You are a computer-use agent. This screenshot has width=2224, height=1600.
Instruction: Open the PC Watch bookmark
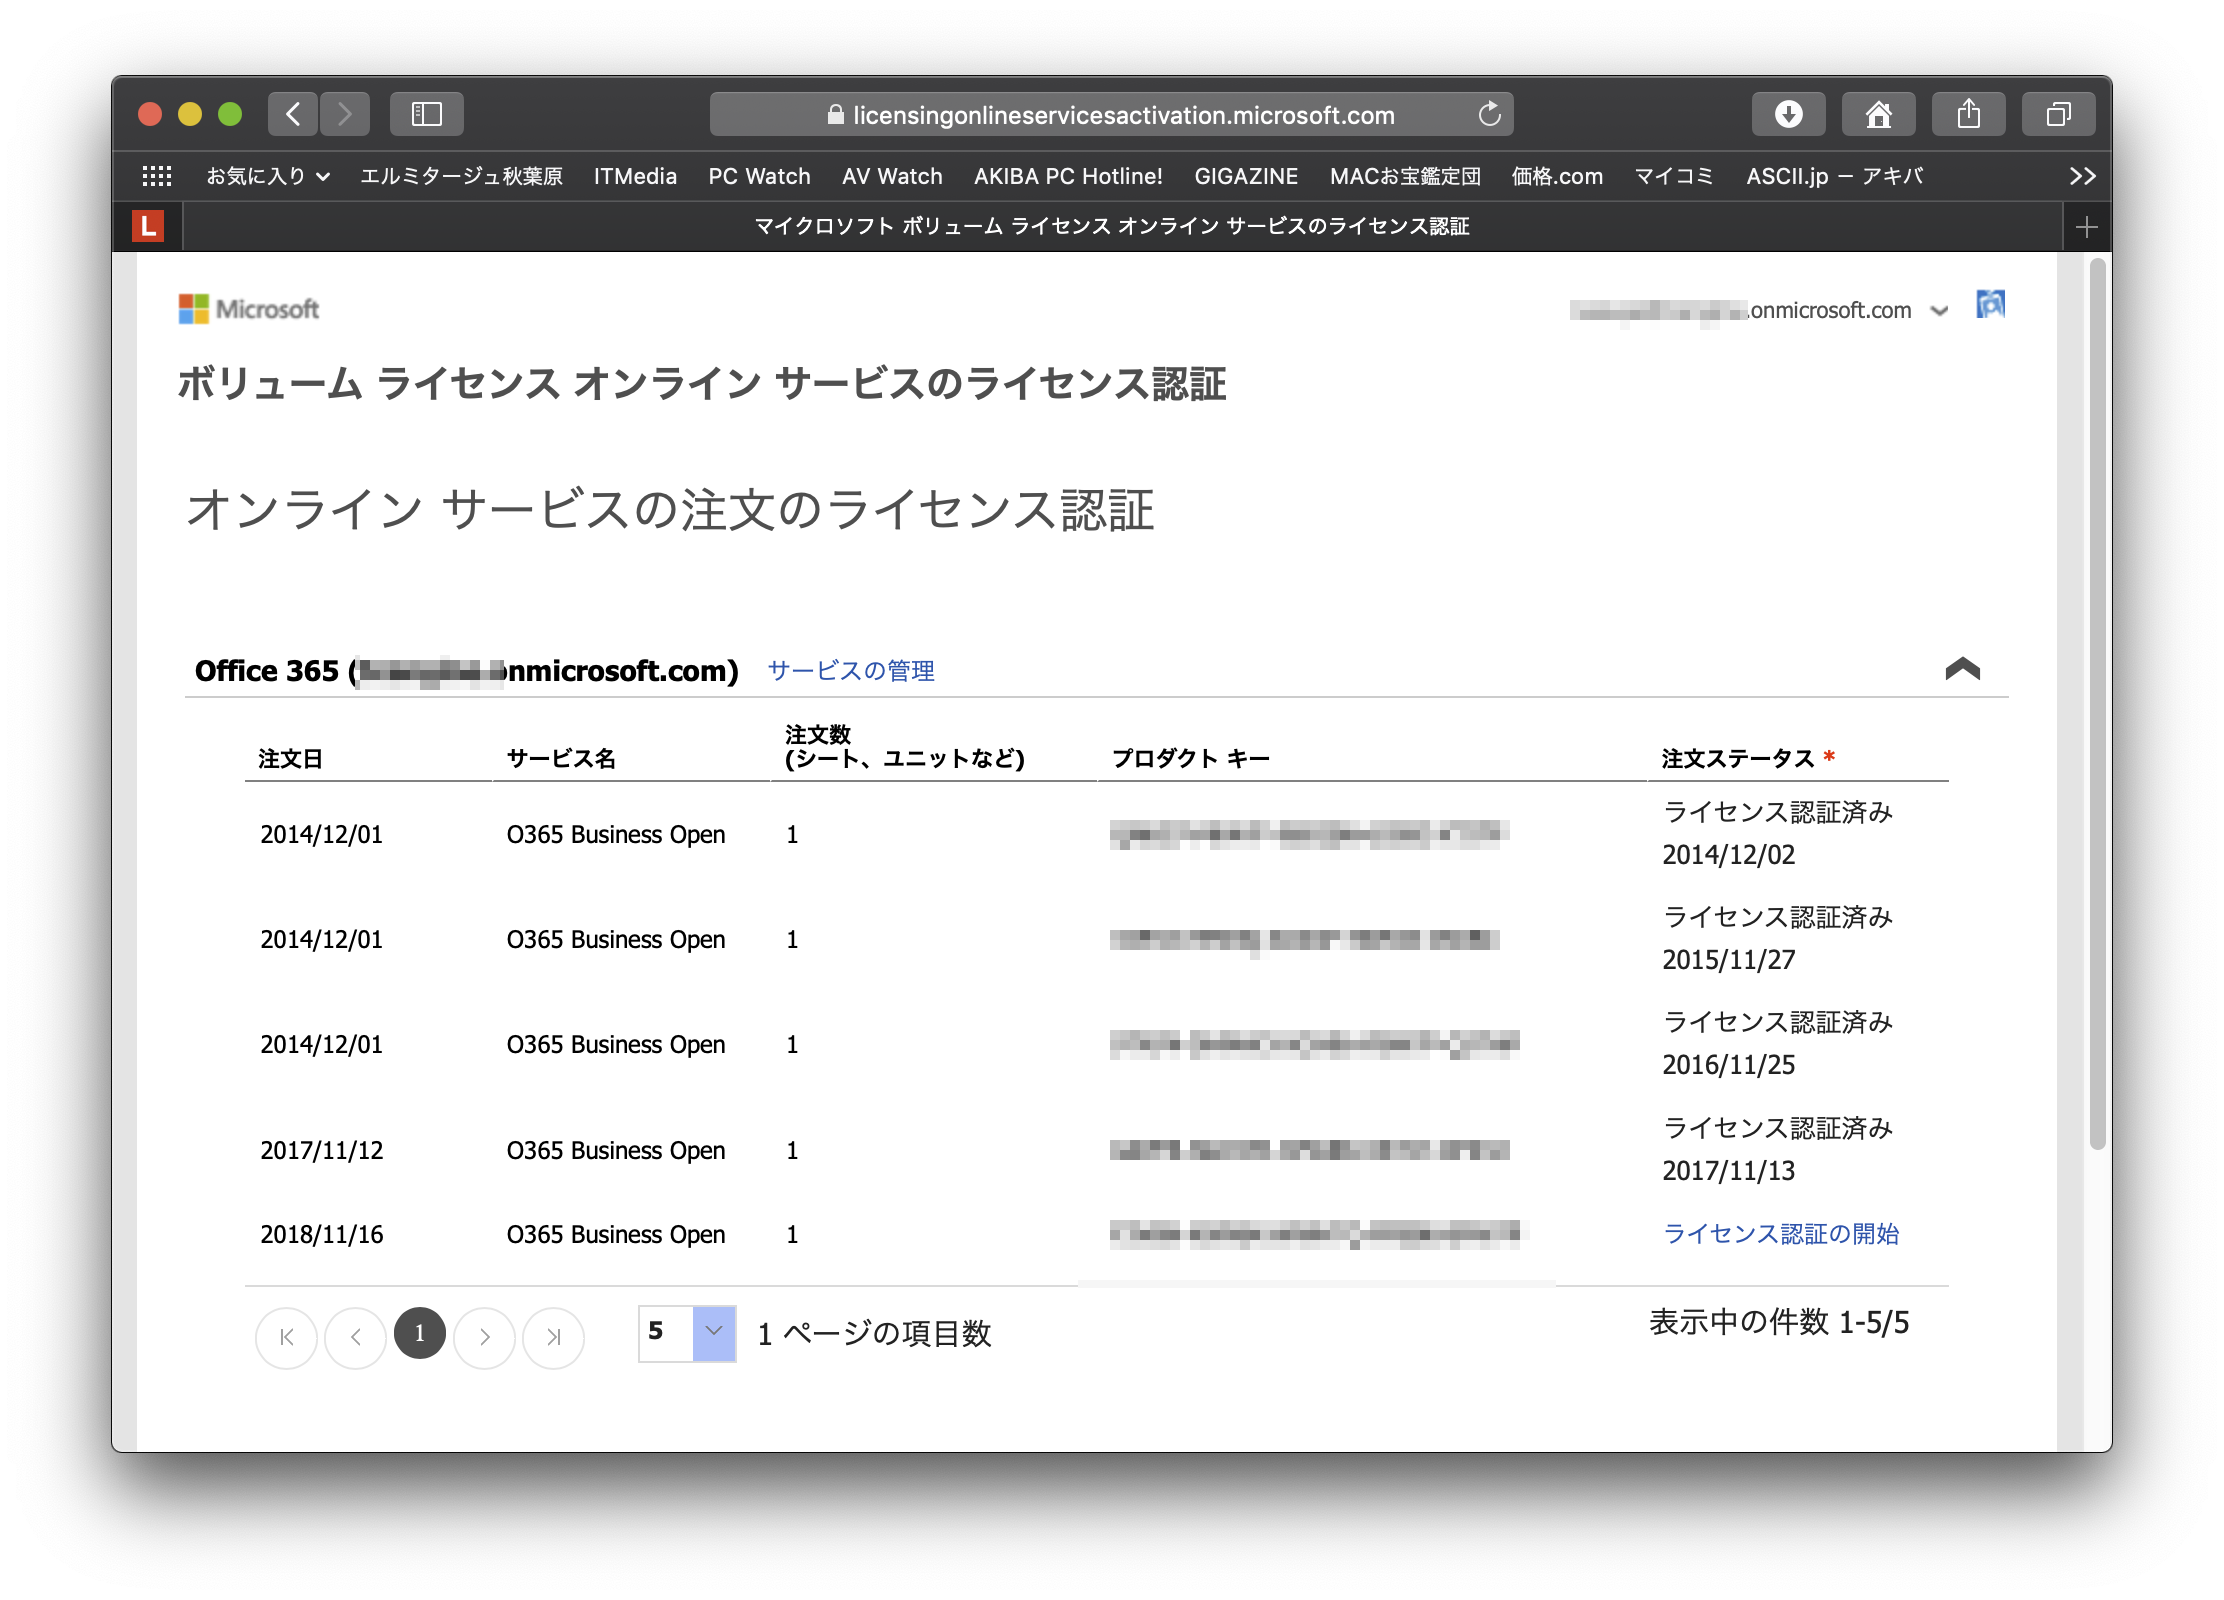759,176
